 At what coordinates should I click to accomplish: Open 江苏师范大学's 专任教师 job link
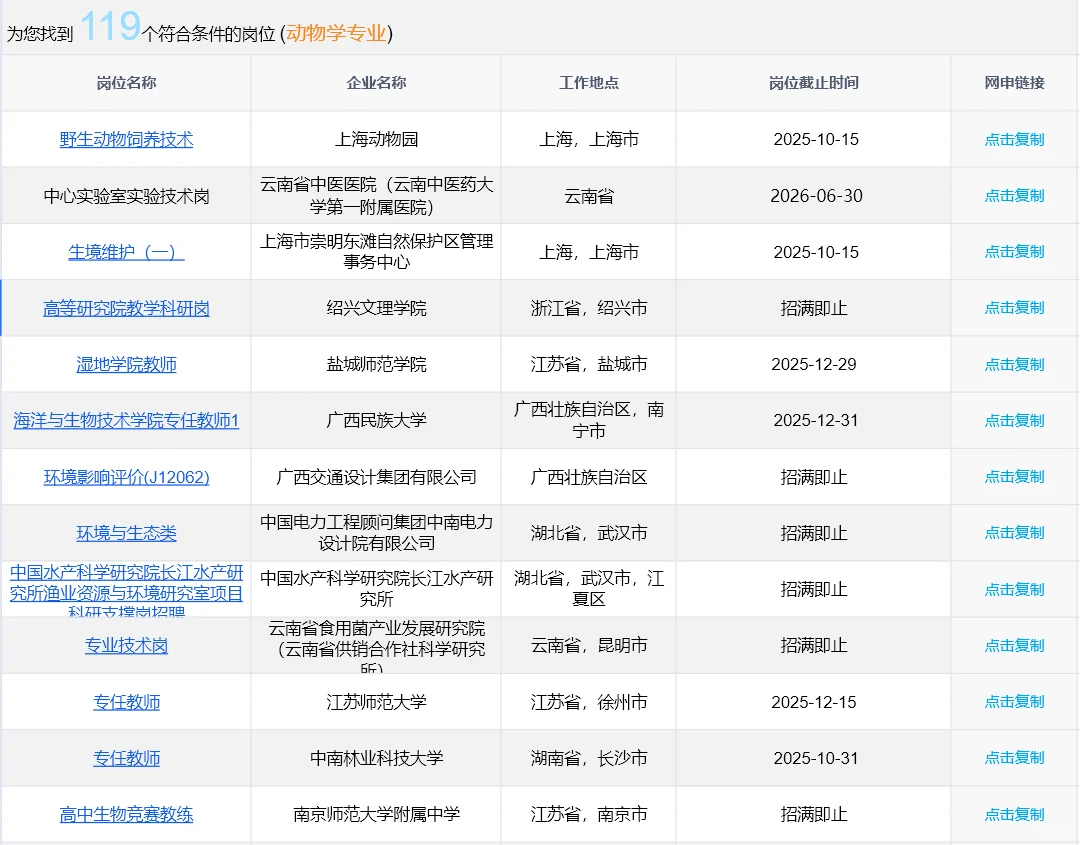pyautogui.click(x=127, y=702)
